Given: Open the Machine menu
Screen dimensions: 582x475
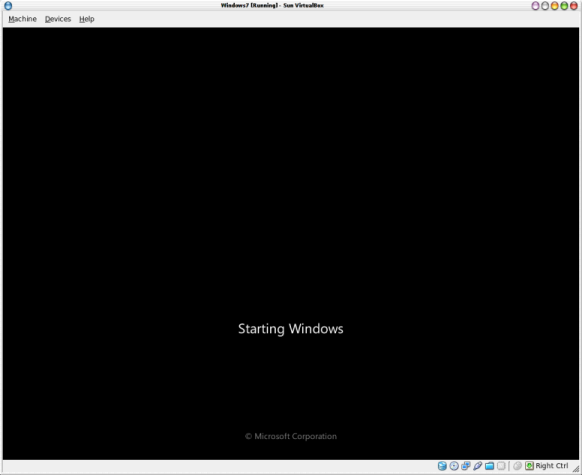Looking at the screenshot, I should (x=22, y=19).
